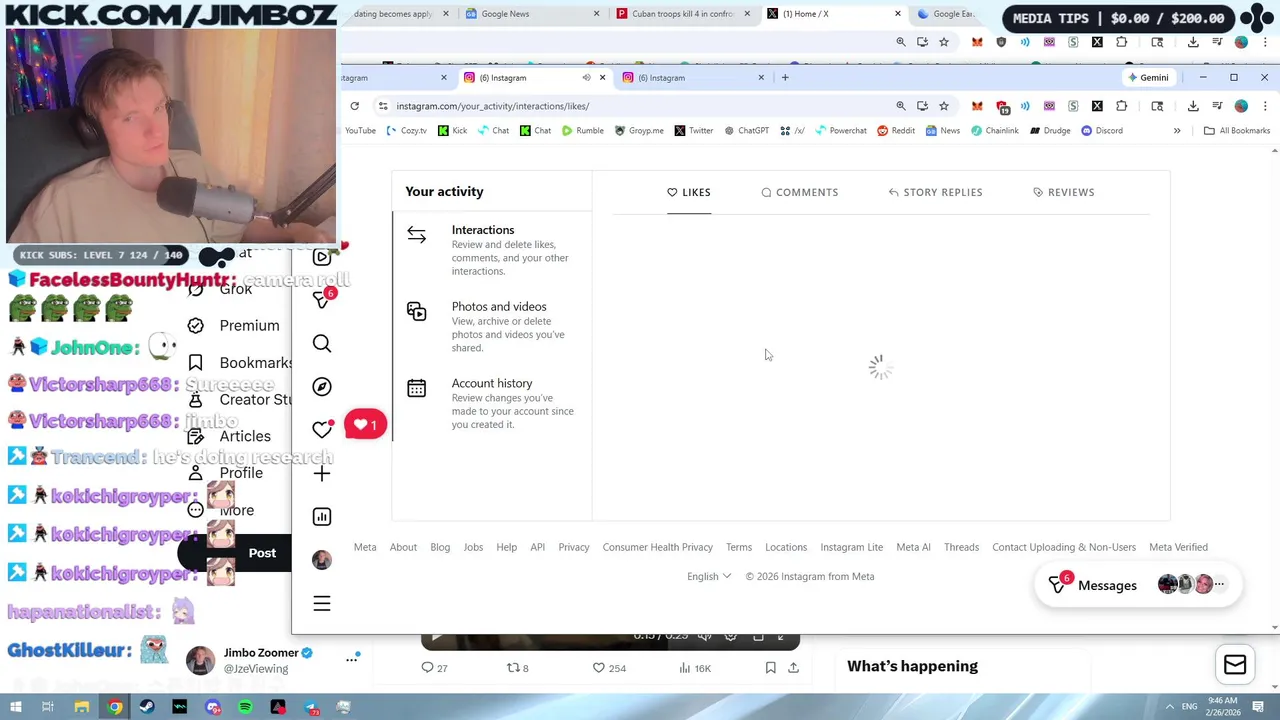Close the active Instagram tab
1280x720 pixels.
pyautogui.click(x=602, y=78)
